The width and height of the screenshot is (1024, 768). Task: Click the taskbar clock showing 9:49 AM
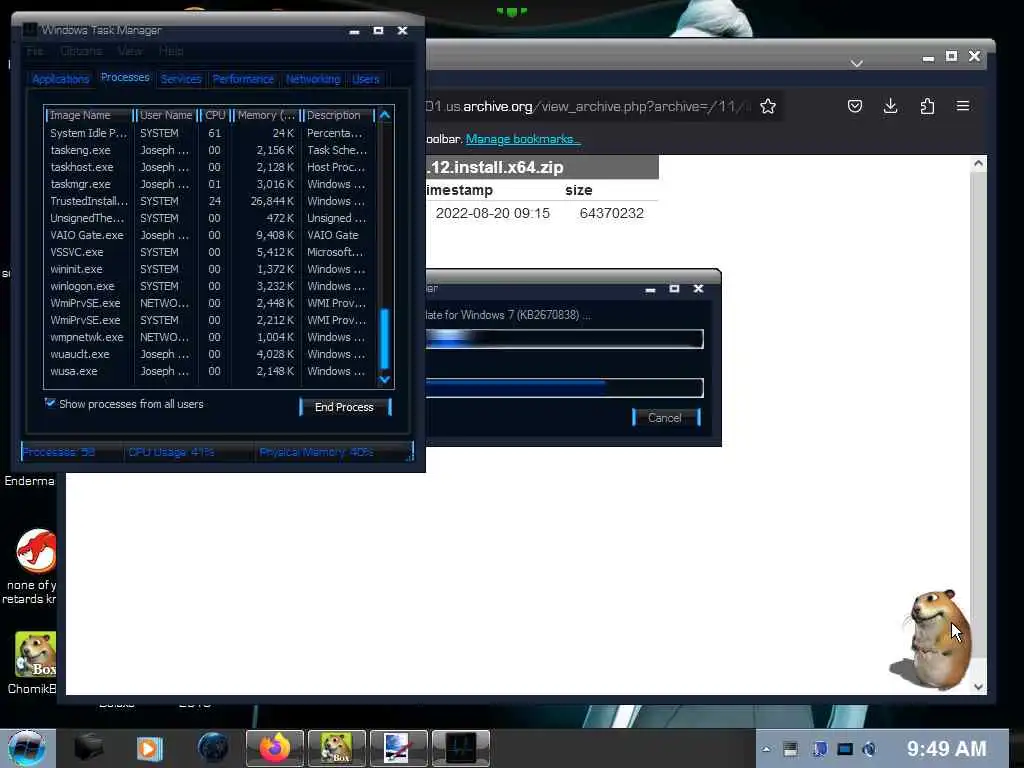point(946,748)
